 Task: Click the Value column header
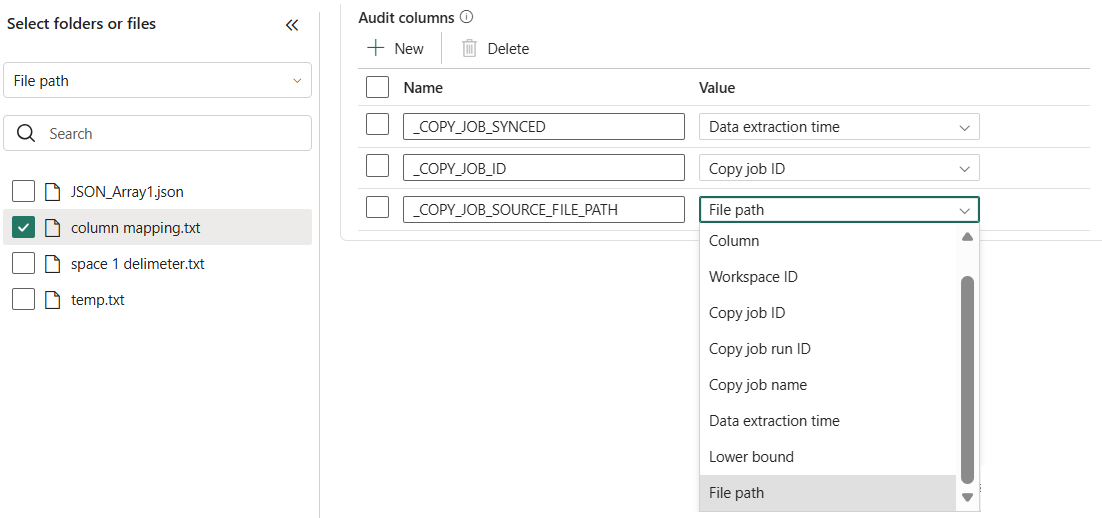[x=717, y=87]
